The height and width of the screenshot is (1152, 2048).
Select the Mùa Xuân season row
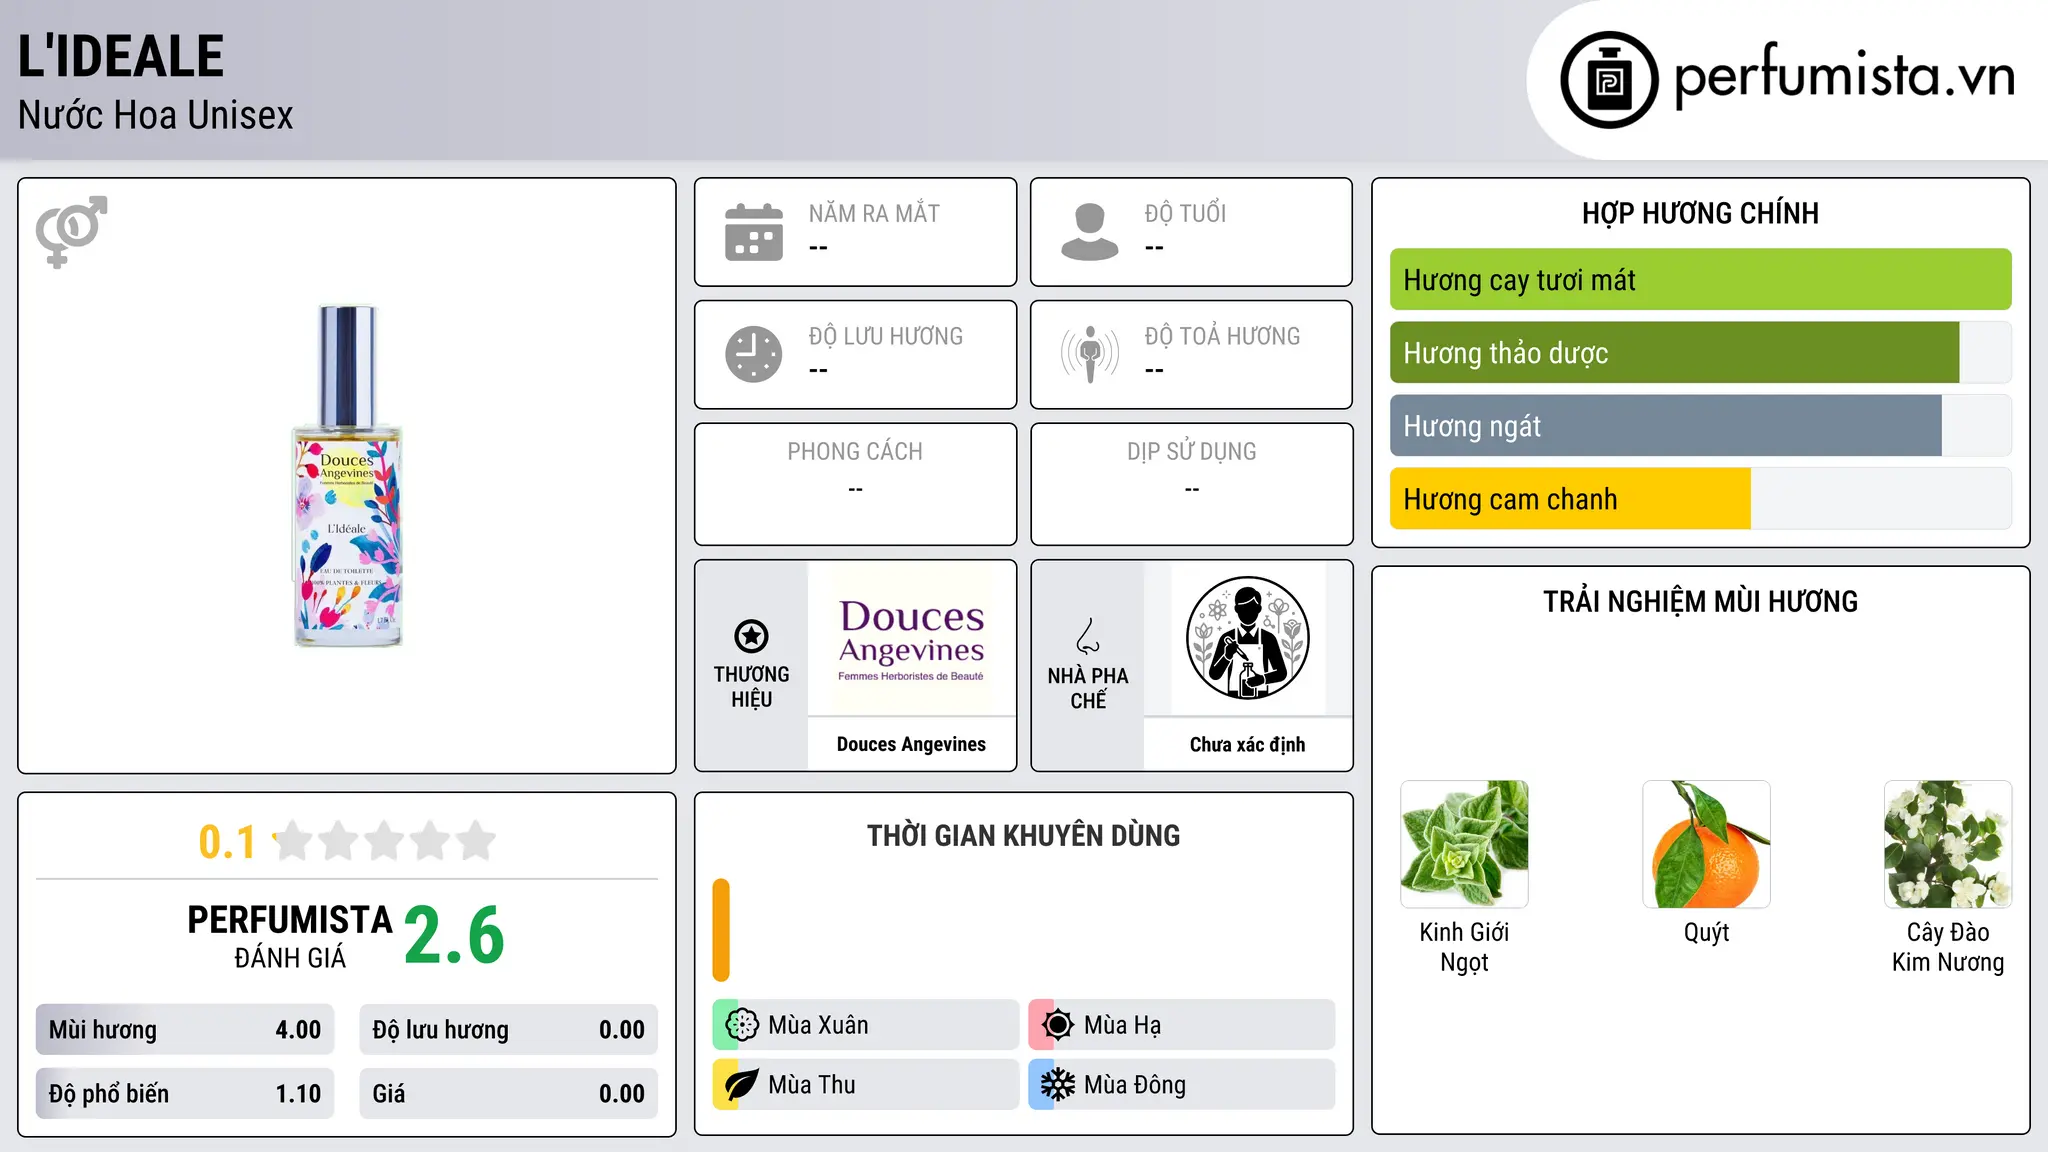tap(866, 1025)
